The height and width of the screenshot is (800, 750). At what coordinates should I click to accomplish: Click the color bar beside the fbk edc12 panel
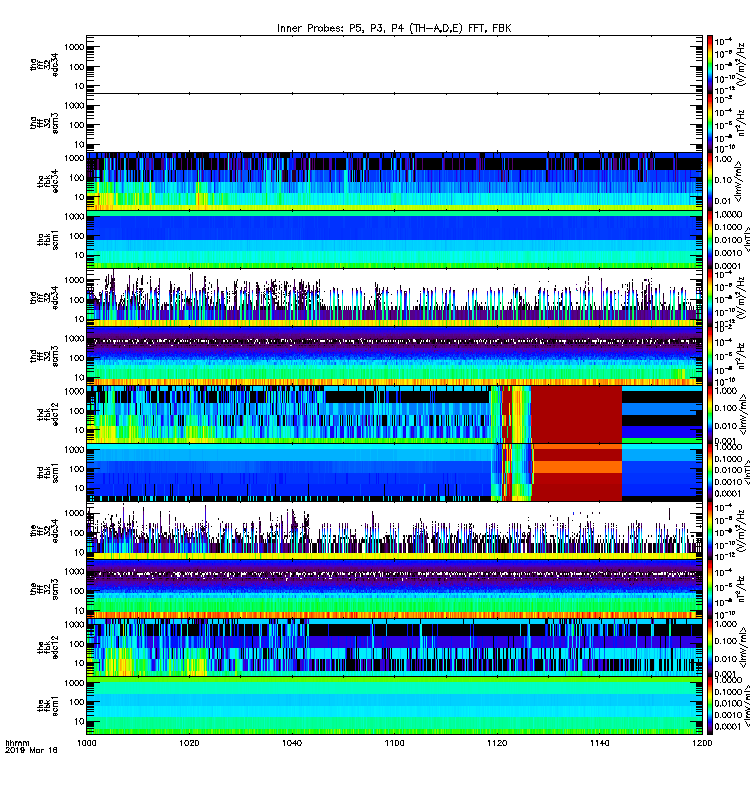pyautogui.click(x=710, y=647)
